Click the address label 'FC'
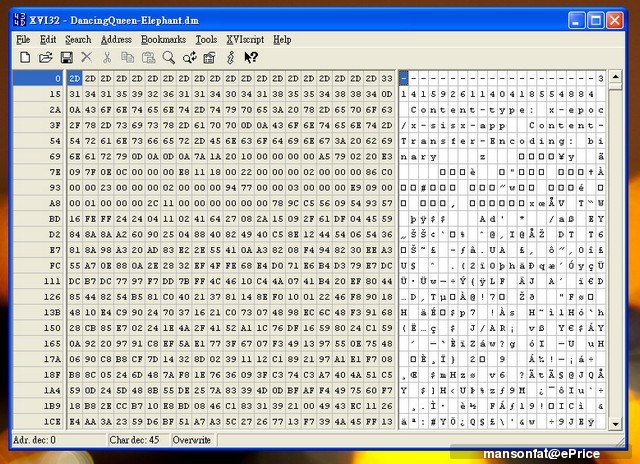 (55, 266)
